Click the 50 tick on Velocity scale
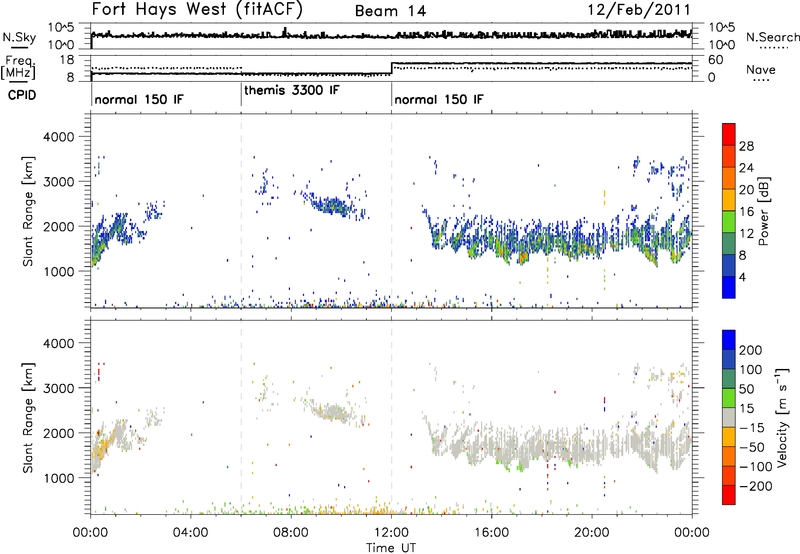Viewport: 800px width, 554px height. (x=746, y=389)
